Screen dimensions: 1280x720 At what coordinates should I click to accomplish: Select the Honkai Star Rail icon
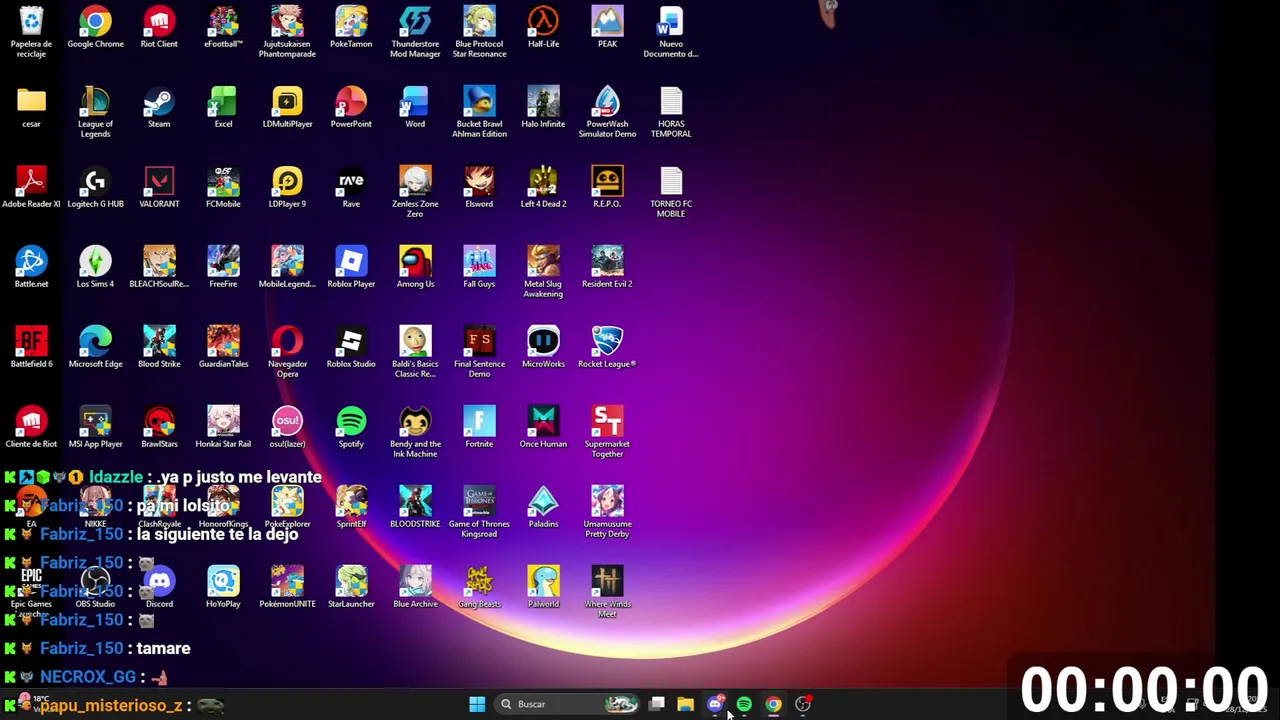tap(223, 428)
